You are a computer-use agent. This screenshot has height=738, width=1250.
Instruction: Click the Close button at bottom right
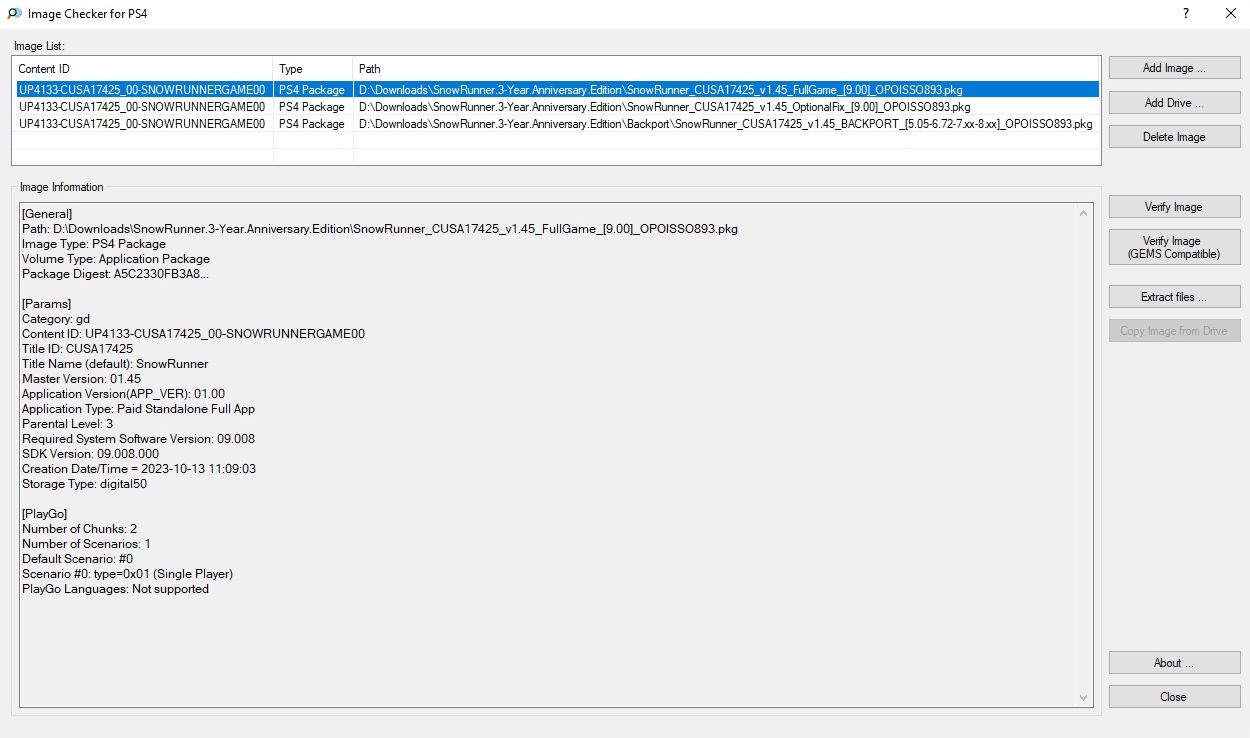pyautogui.click(x=1174, y=697)
